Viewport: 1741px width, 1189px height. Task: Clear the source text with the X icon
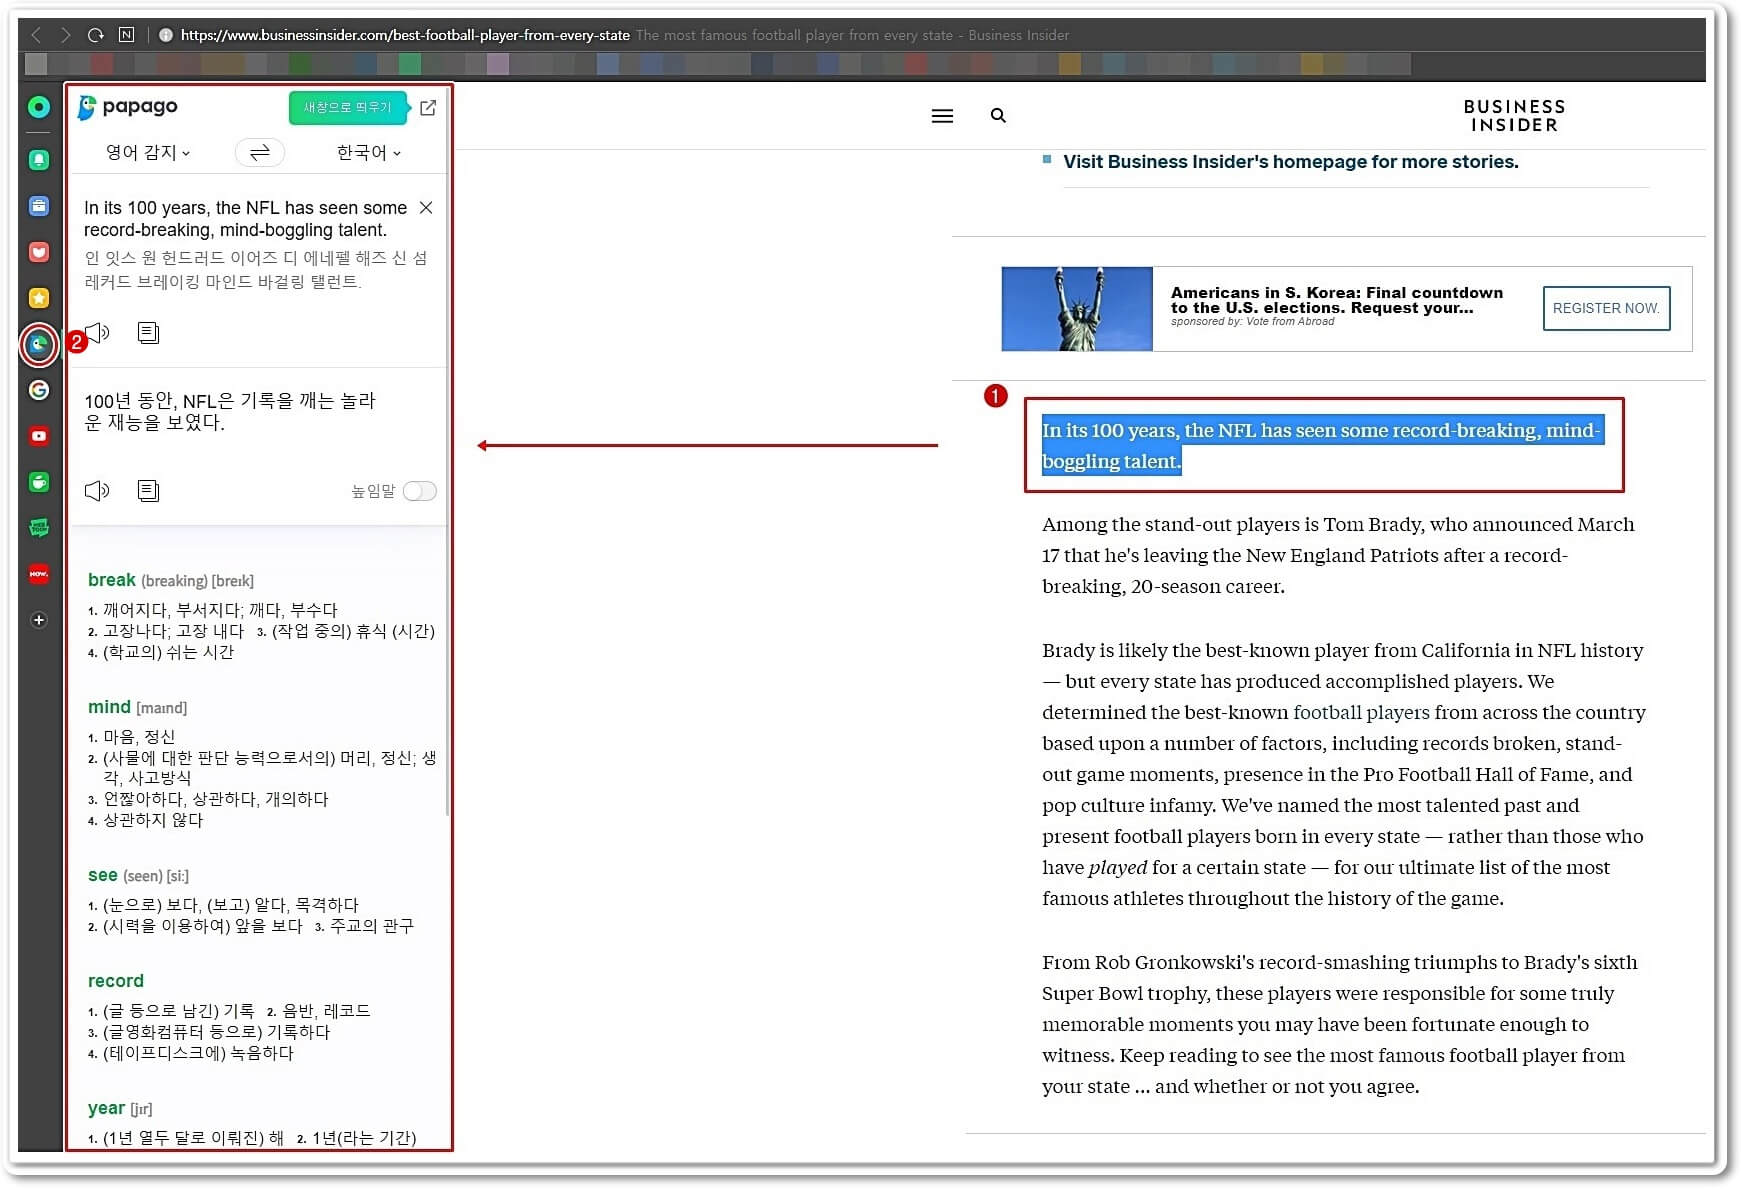point(426,207)
